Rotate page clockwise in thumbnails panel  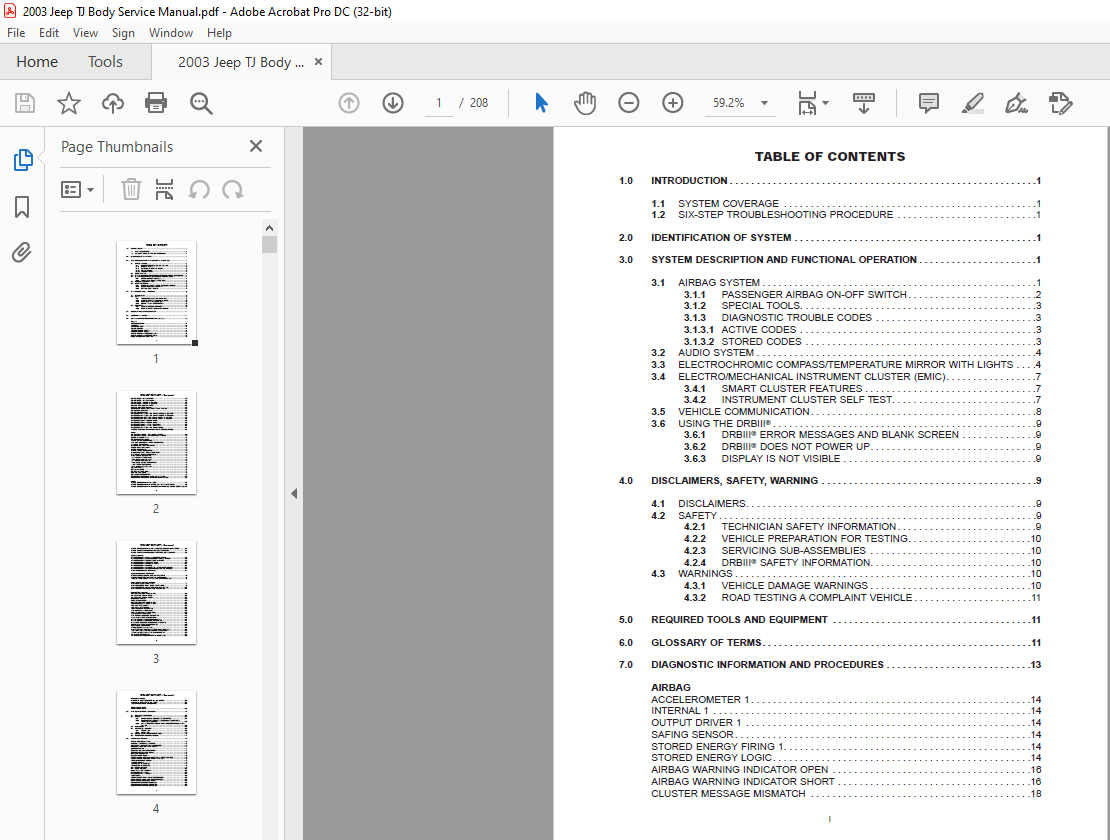pyautogui.click(x=233, y=190)
